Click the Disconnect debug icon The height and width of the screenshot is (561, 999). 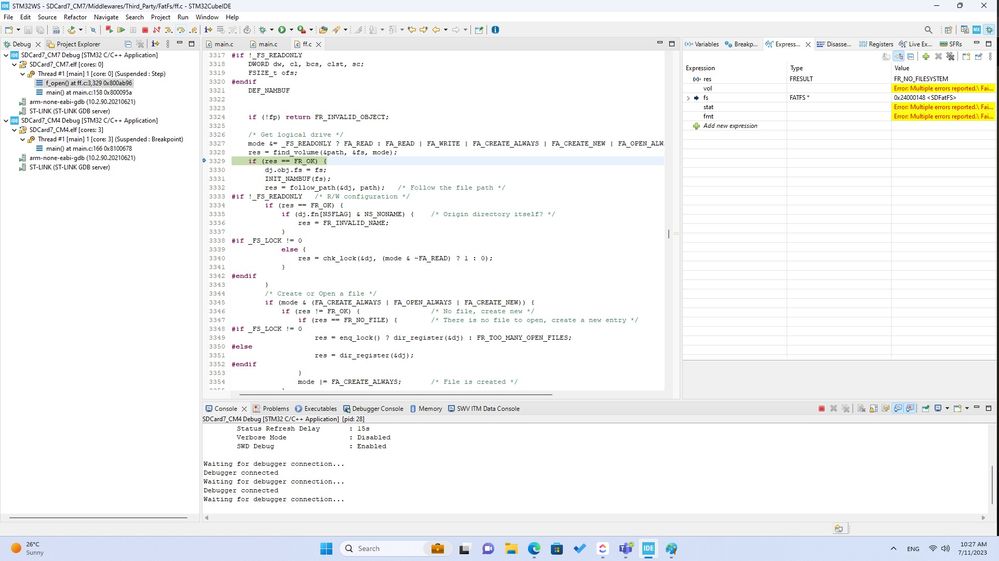point(156,29)
